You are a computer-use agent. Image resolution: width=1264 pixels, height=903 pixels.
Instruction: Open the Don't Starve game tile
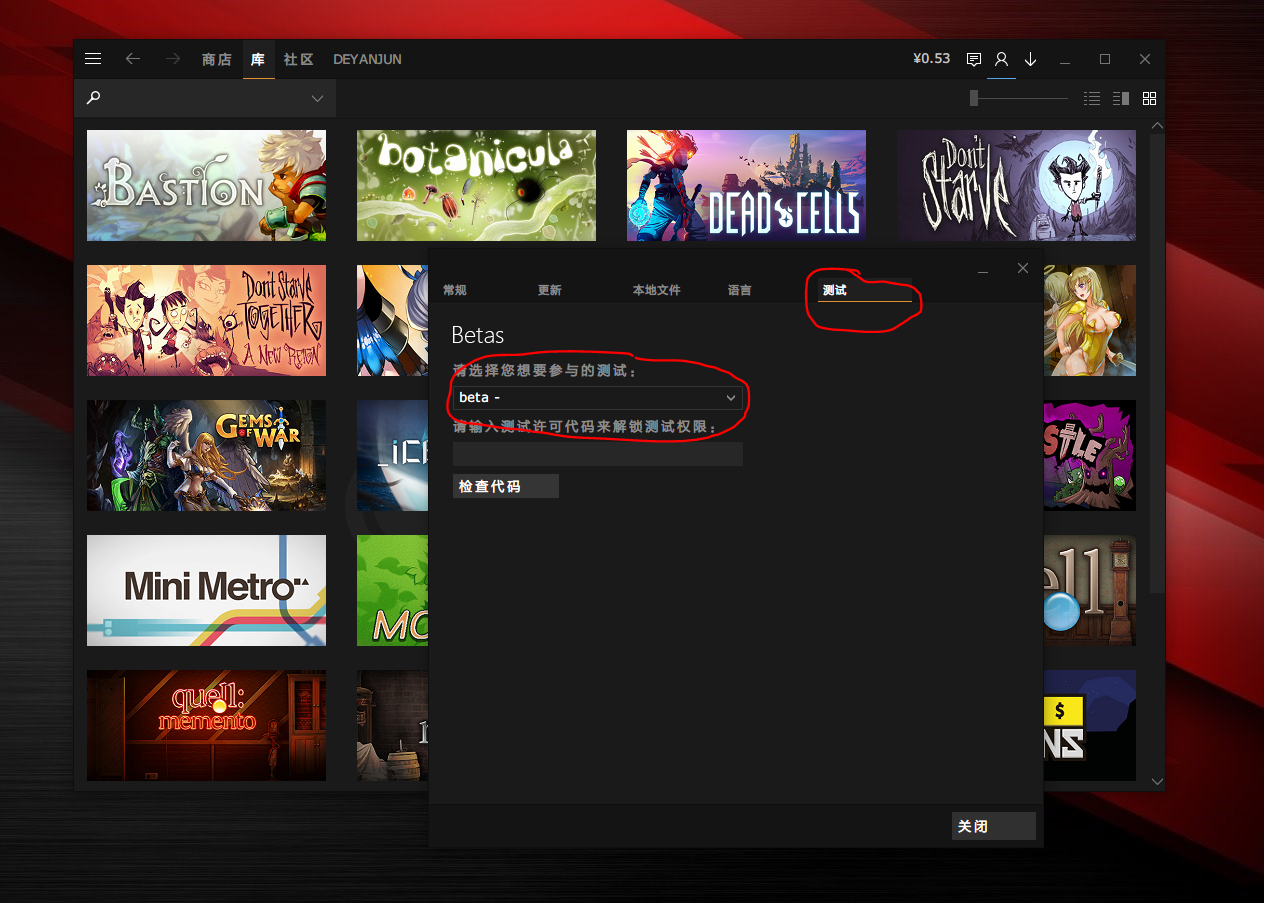pyautogui.click(x=1016, y=185)
